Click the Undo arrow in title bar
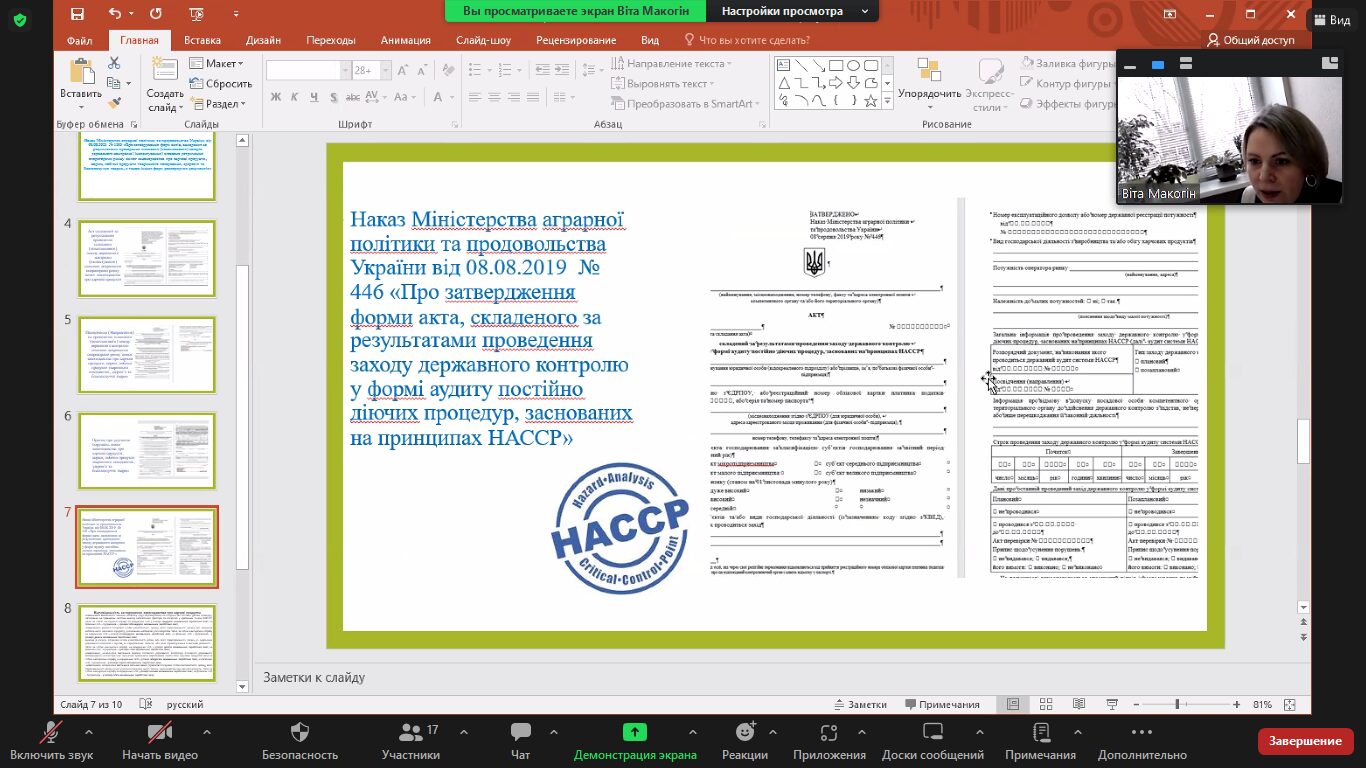The height and width of the screenshot is (768, 1366). click(114, 14)
